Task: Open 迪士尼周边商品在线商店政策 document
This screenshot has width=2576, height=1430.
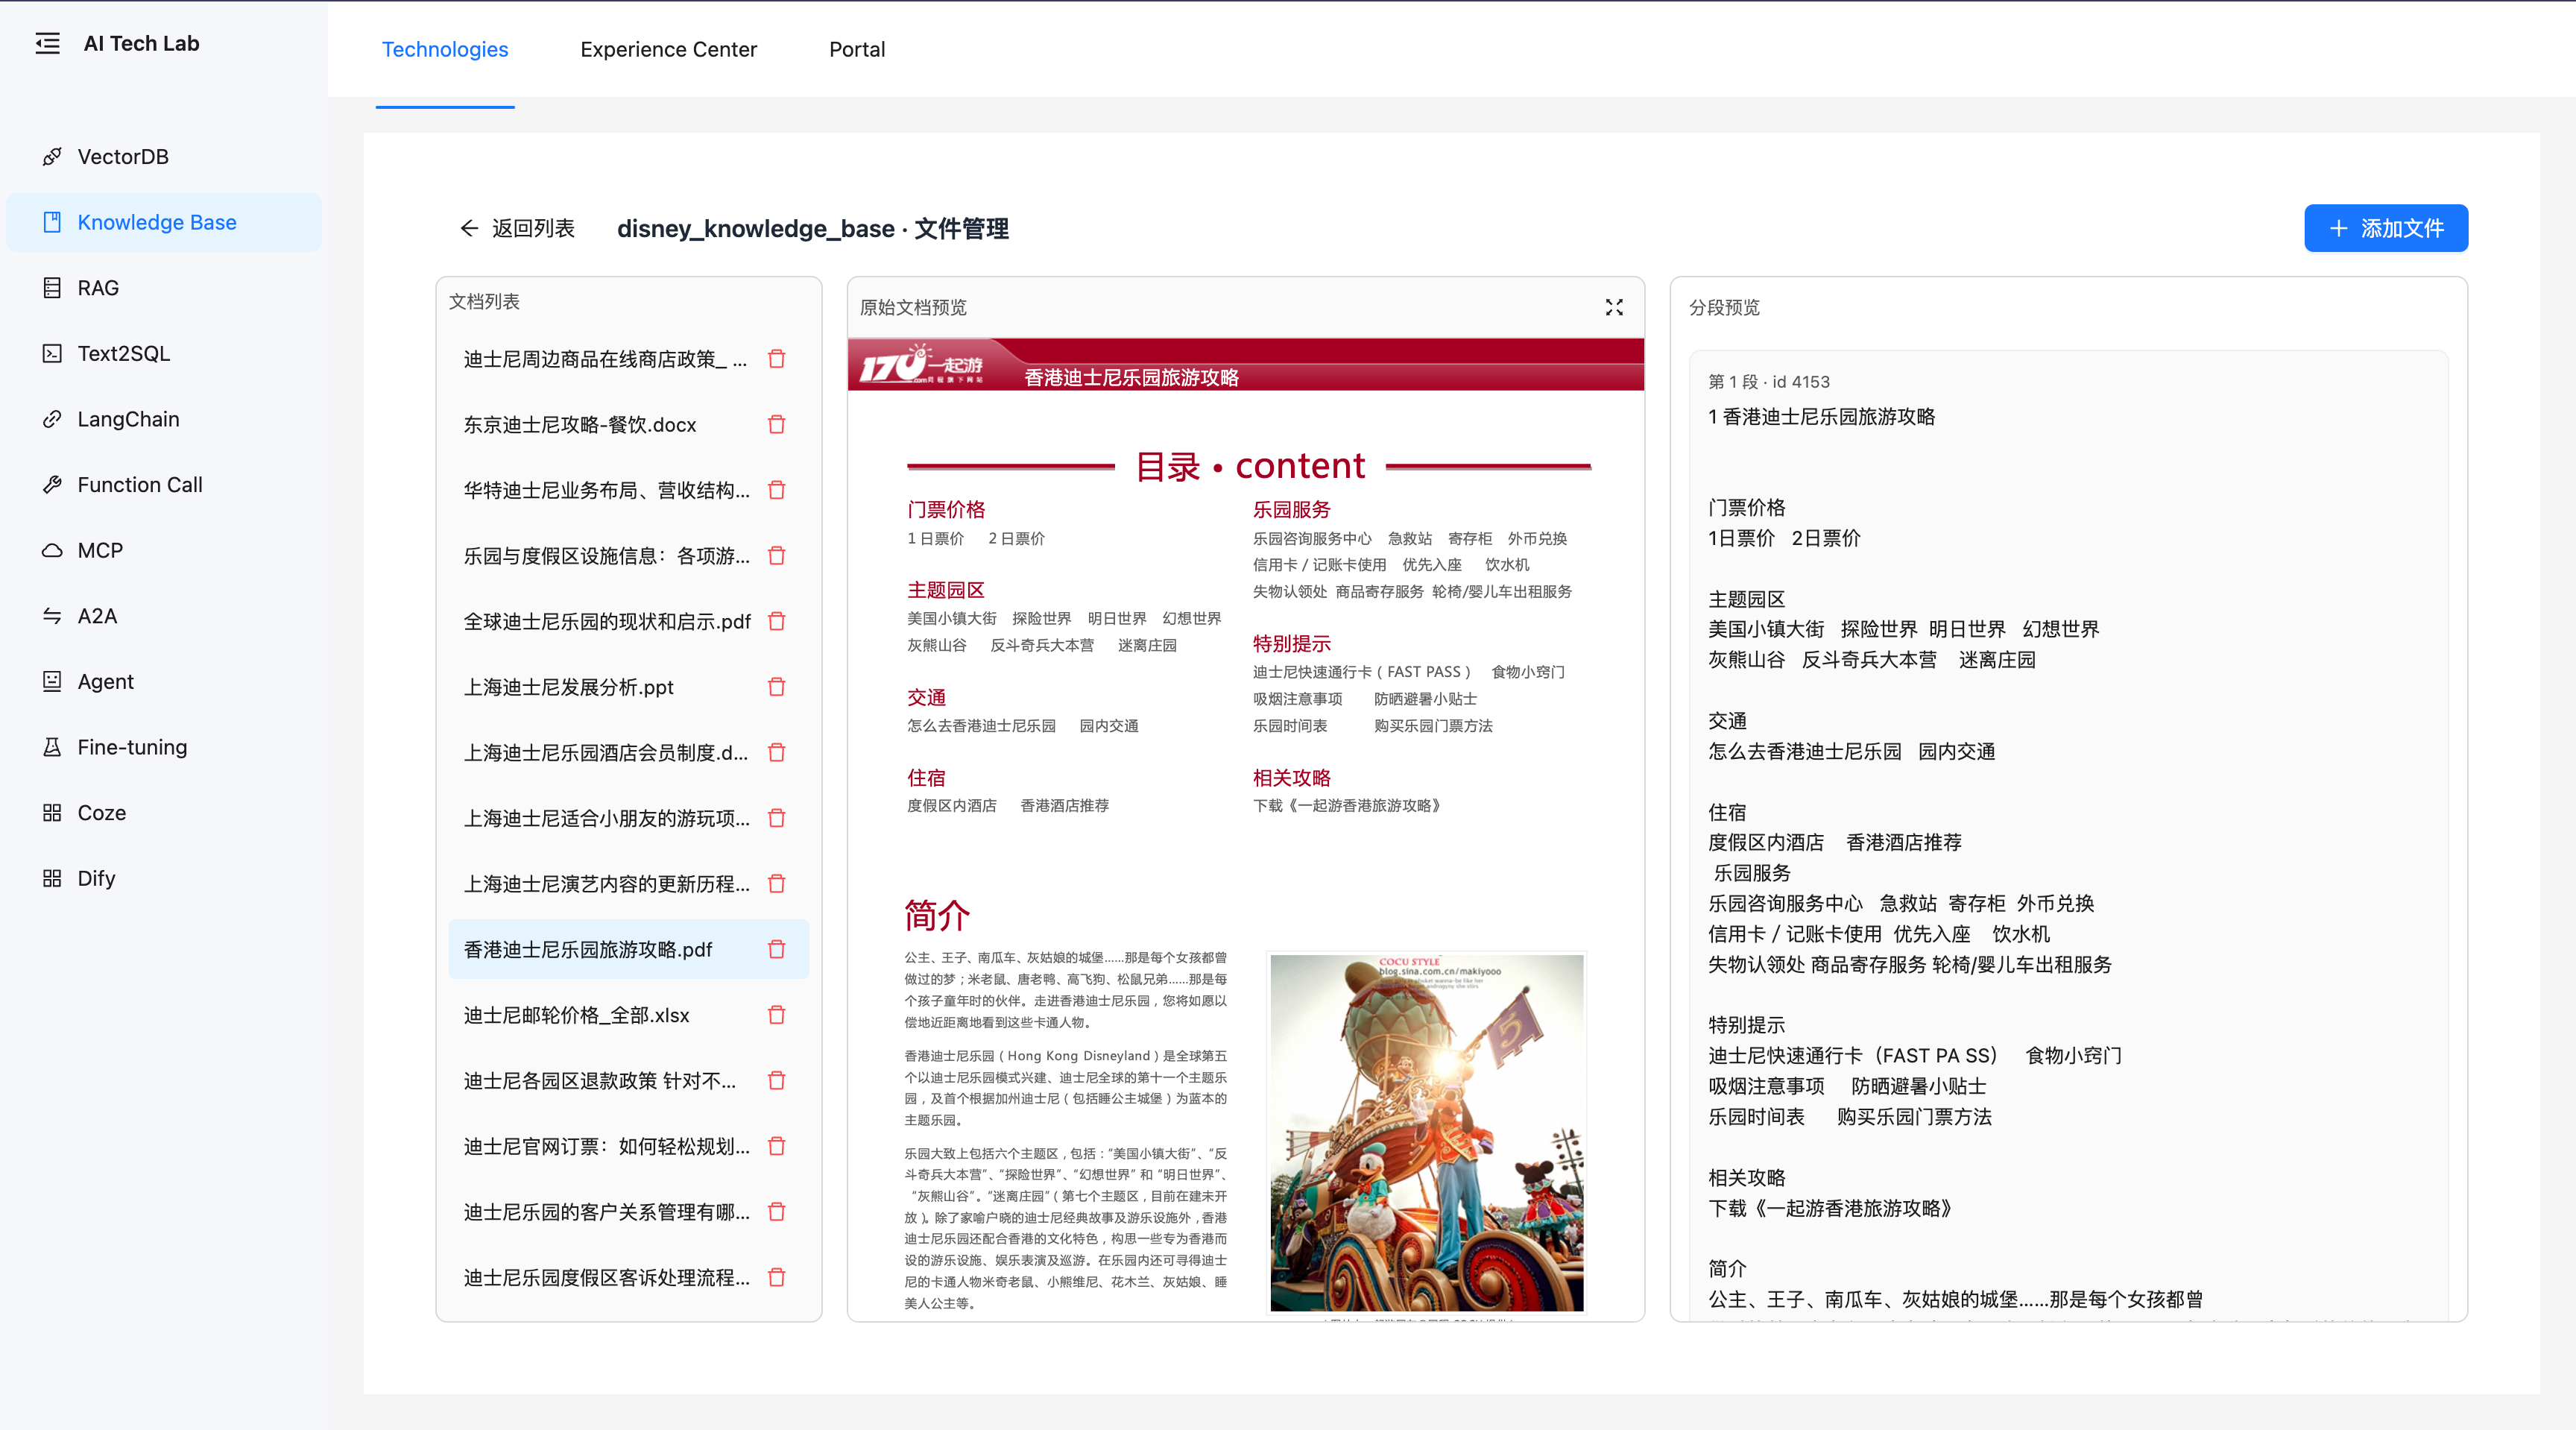Action: pyautogui.click(x=605, y=359)
